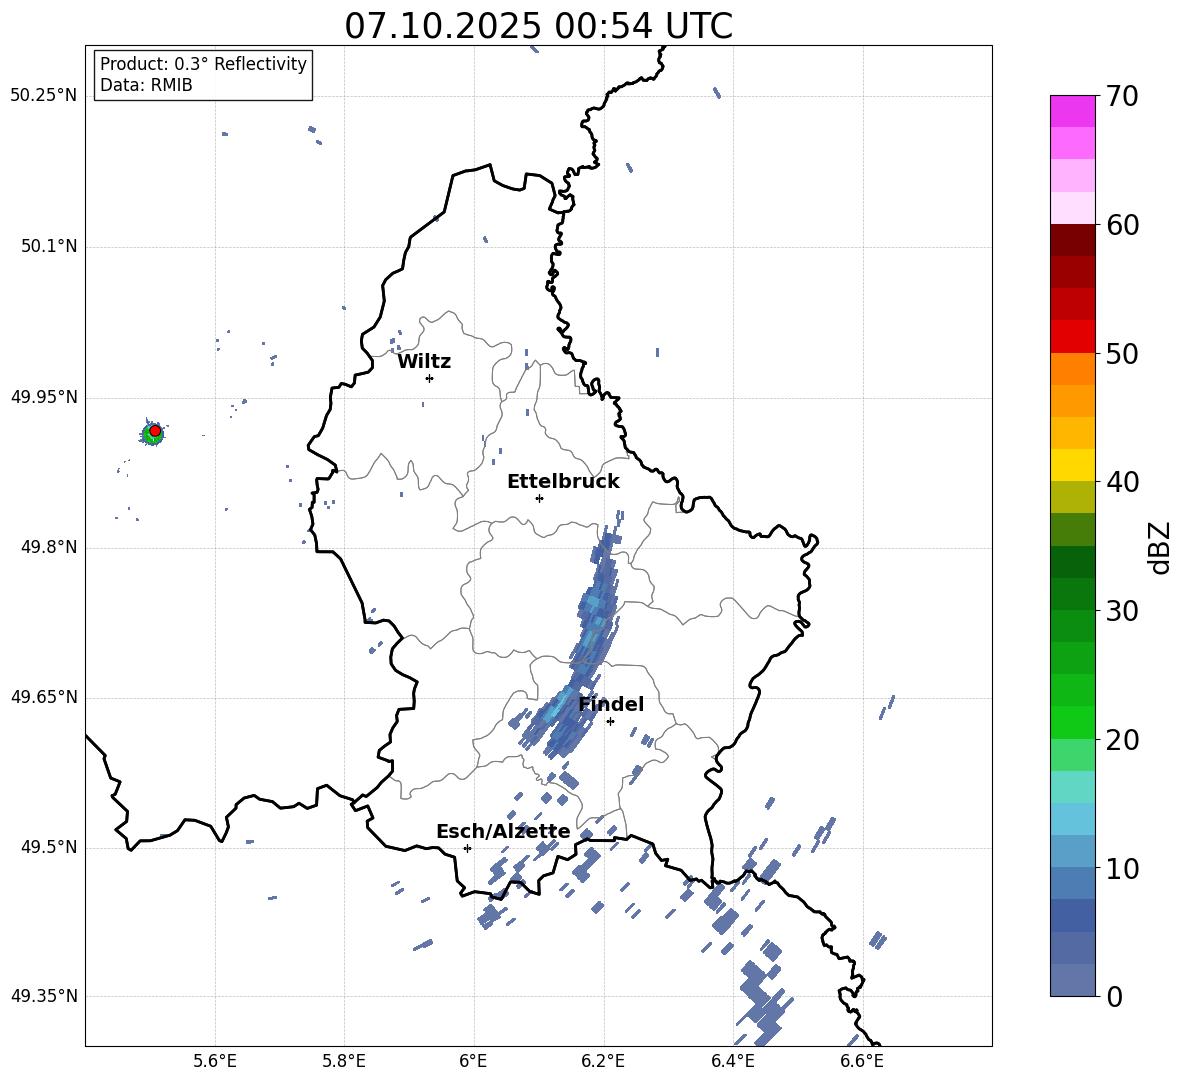Image resolution: width=1184 pixels, height=1081 pixels.
Task: Click the 5.6°E longitude label
Action: [x=215, y=1061]
